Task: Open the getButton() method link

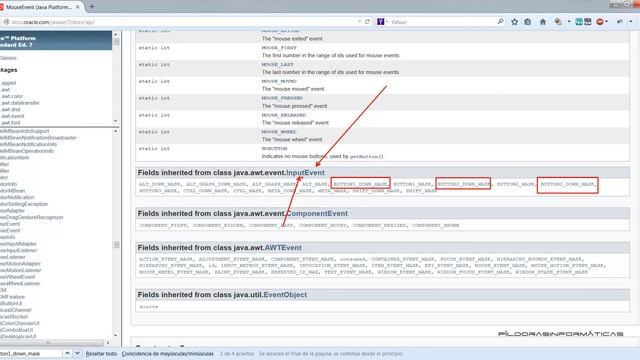Action: 367,156
